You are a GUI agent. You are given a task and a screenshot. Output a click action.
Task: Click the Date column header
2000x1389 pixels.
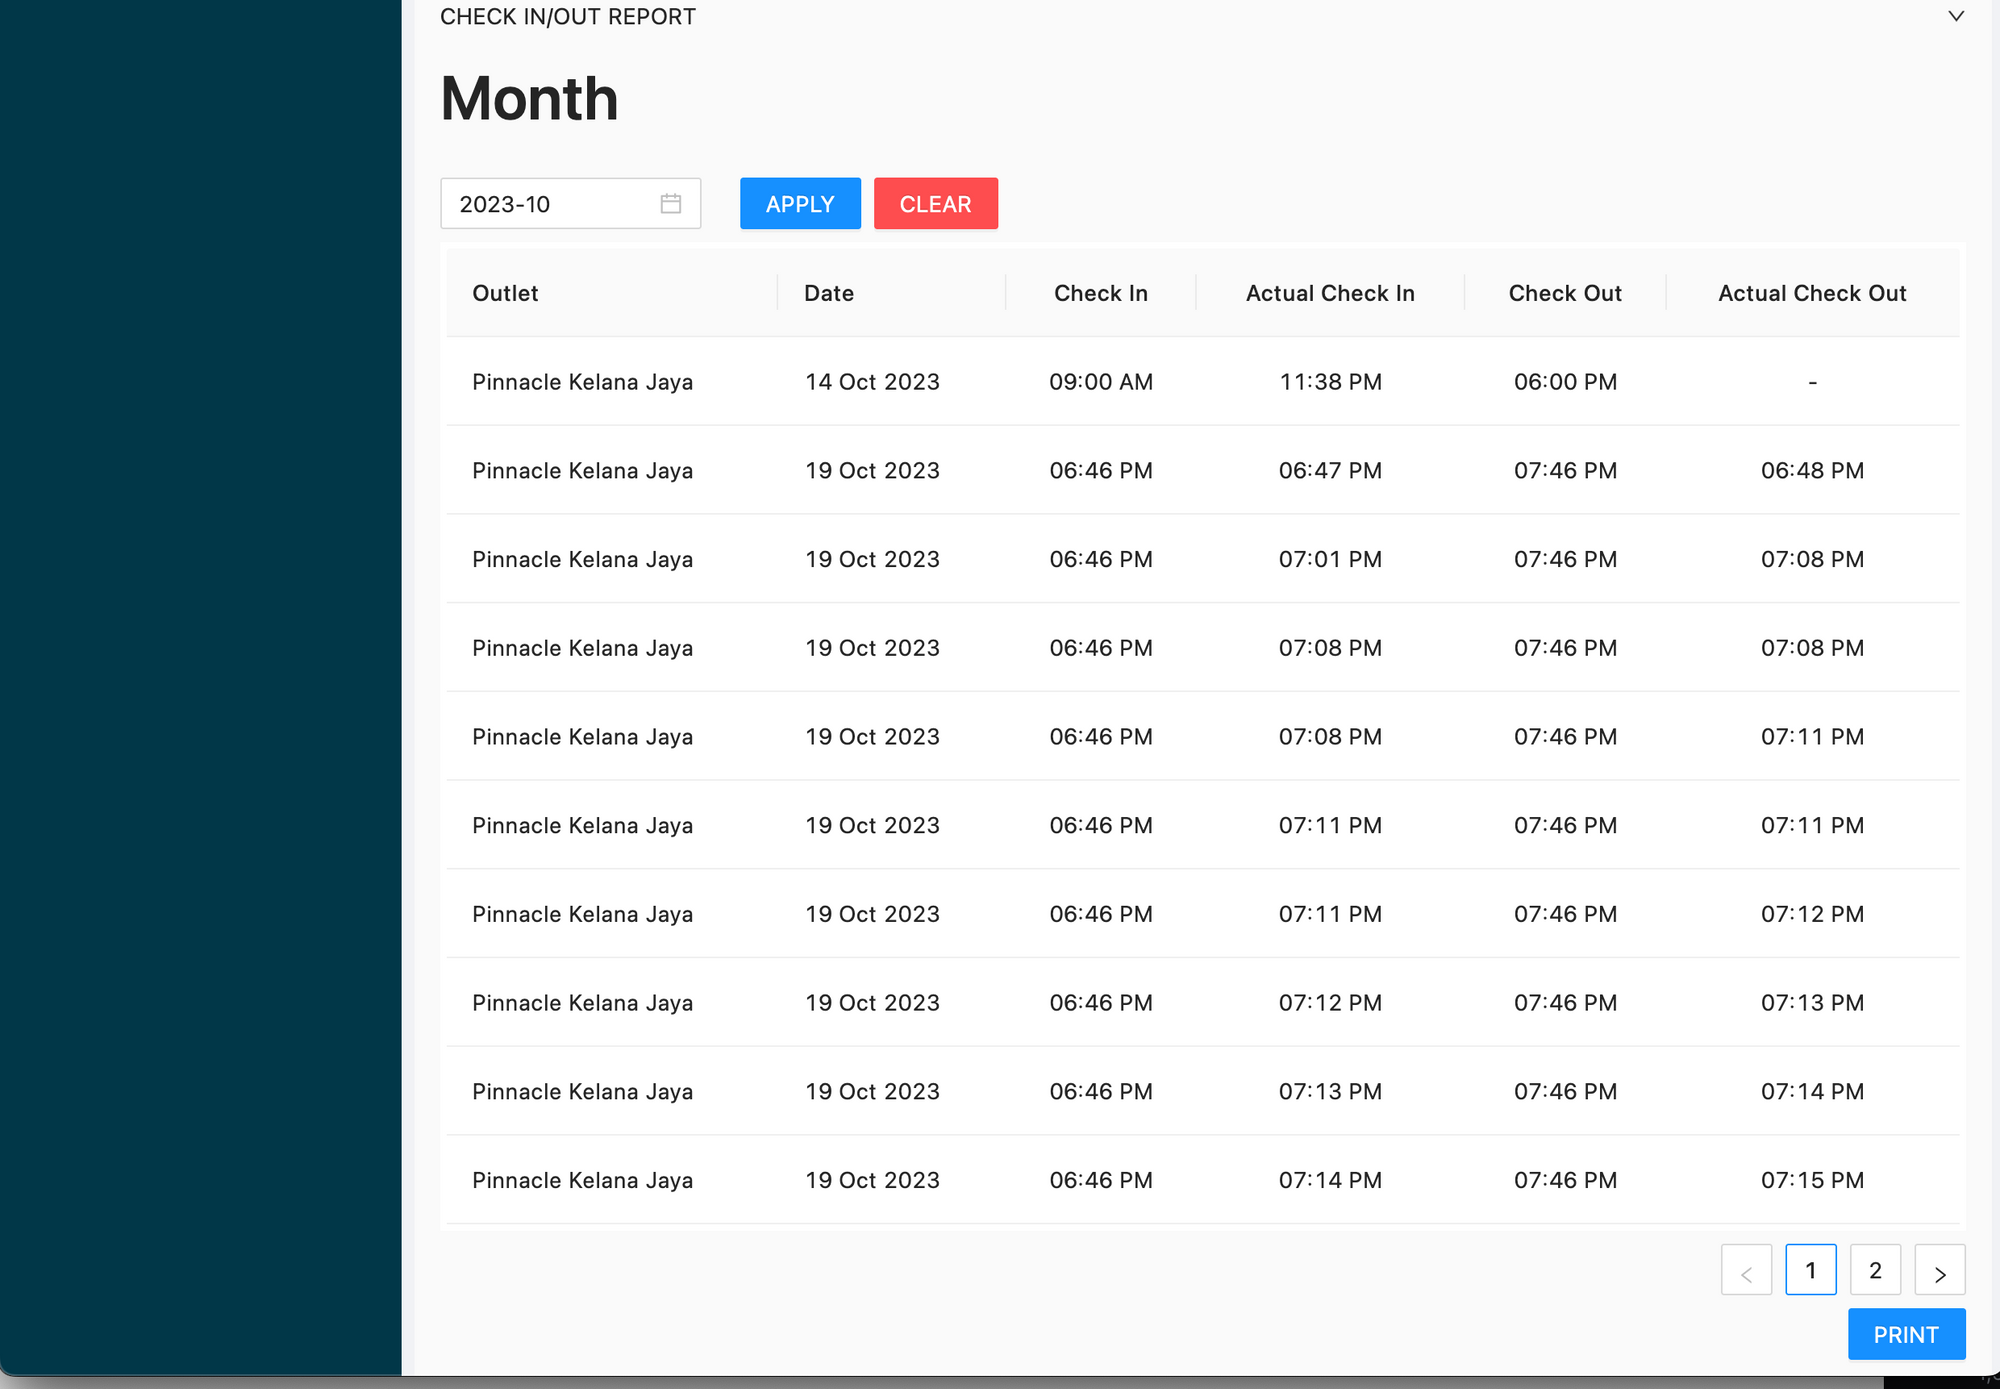click(829, 293)
